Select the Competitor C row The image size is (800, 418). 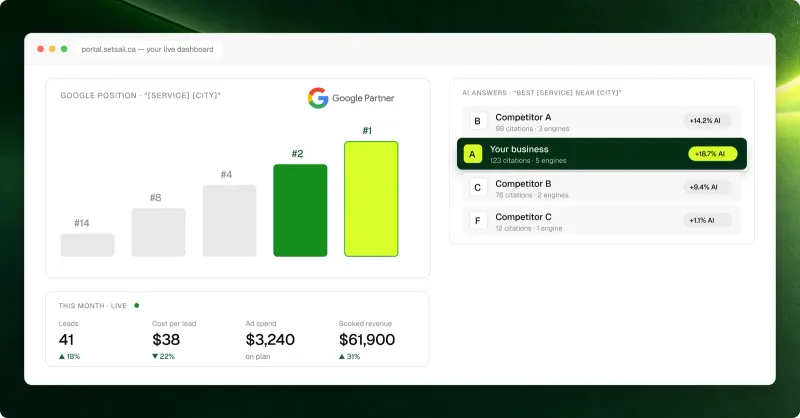[602, 221]
